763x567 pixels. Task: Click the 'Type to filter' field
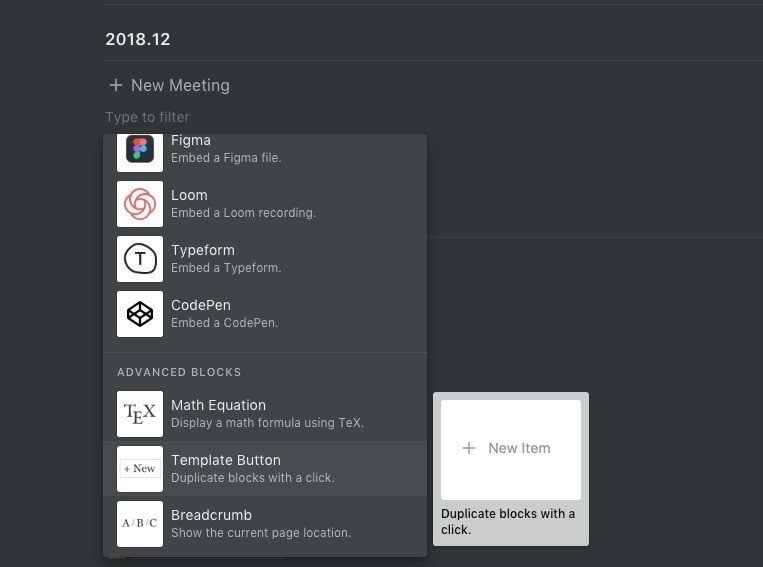click(x=147, y=117)
